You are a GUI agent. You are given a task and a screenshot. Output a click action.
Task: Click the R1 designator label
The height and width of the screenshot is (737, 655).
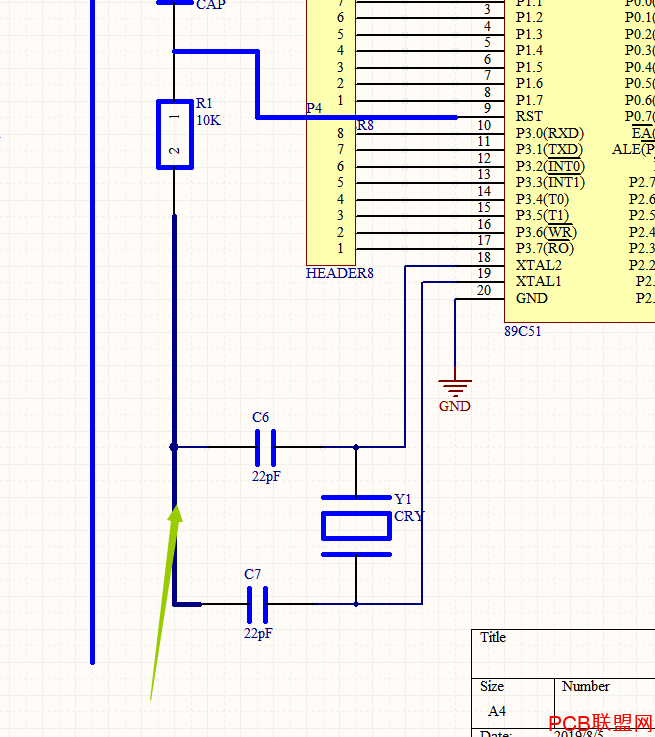204,103
